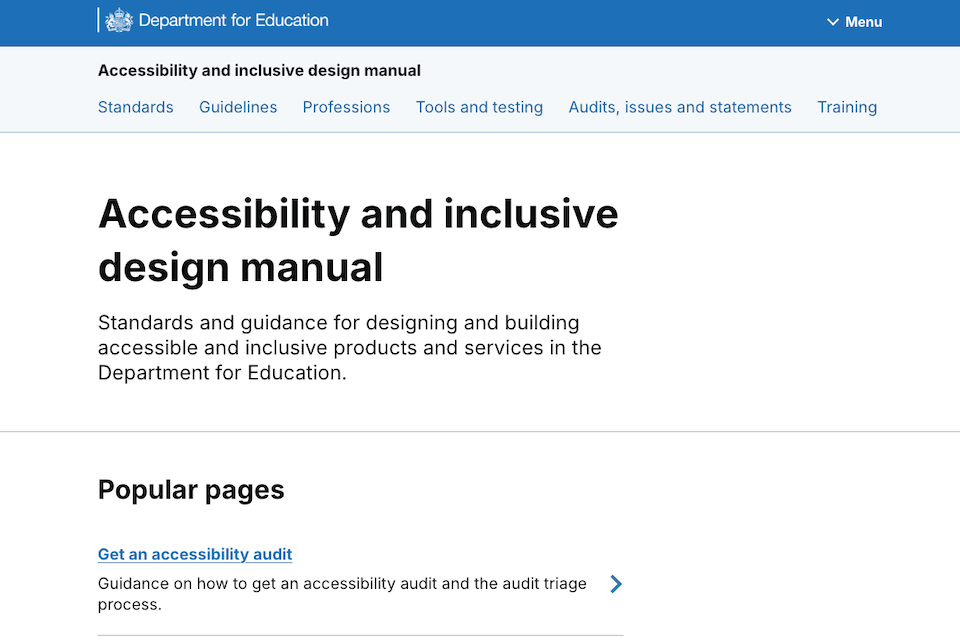The image size is (960, 640).
Task: Click the divider line below the audit card
Action: 360,635
